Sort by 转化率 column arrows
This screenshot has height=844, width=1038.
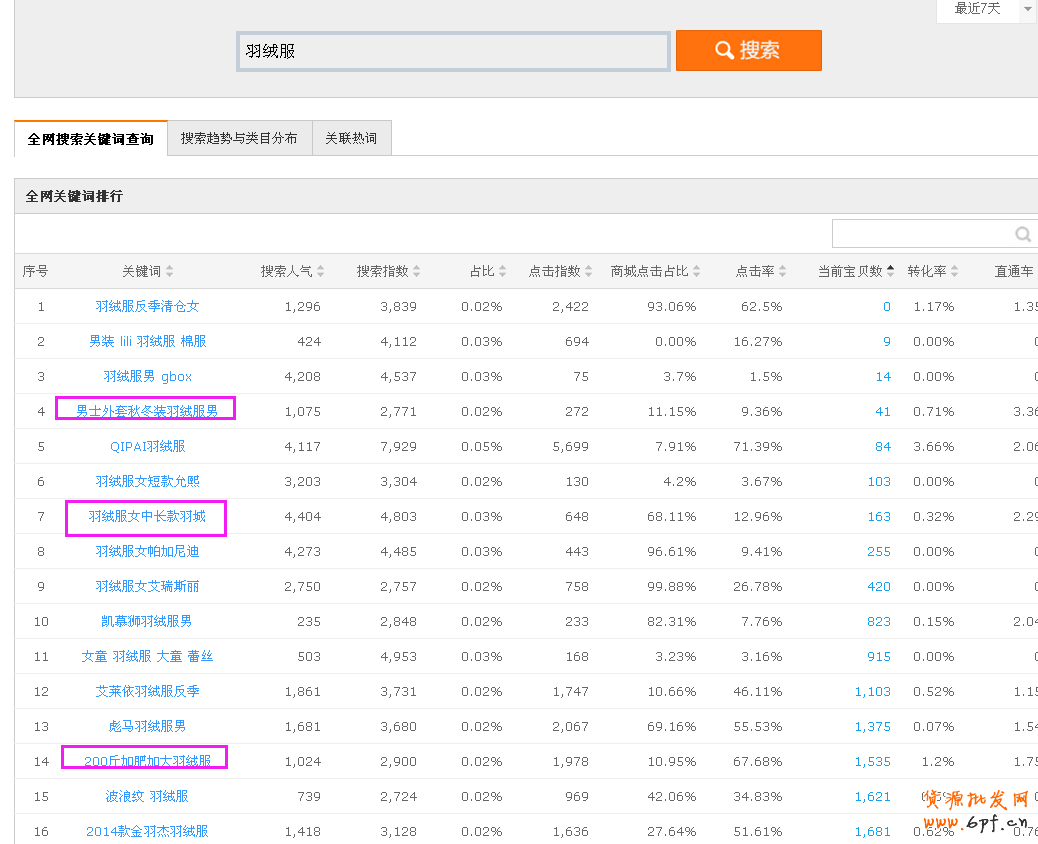click(x=955, y=272)
